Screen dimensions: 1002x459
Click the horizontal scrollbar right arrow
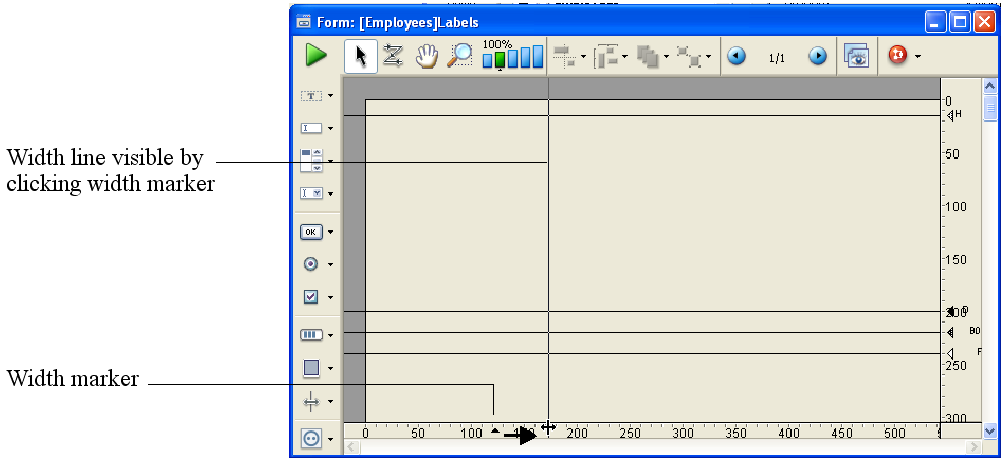[x=974, y=447]
